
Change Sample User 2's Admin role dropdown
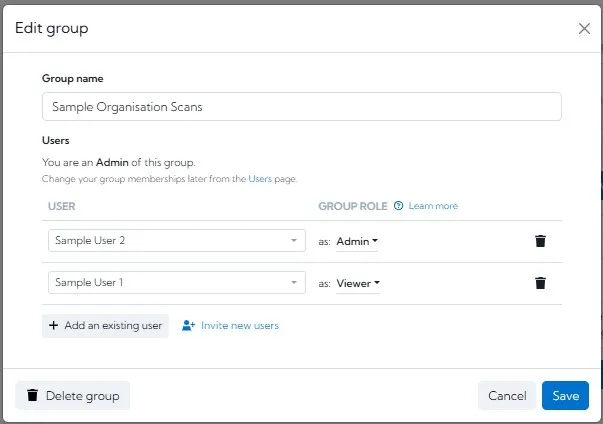pyautogui.click(x=357, y=241)
